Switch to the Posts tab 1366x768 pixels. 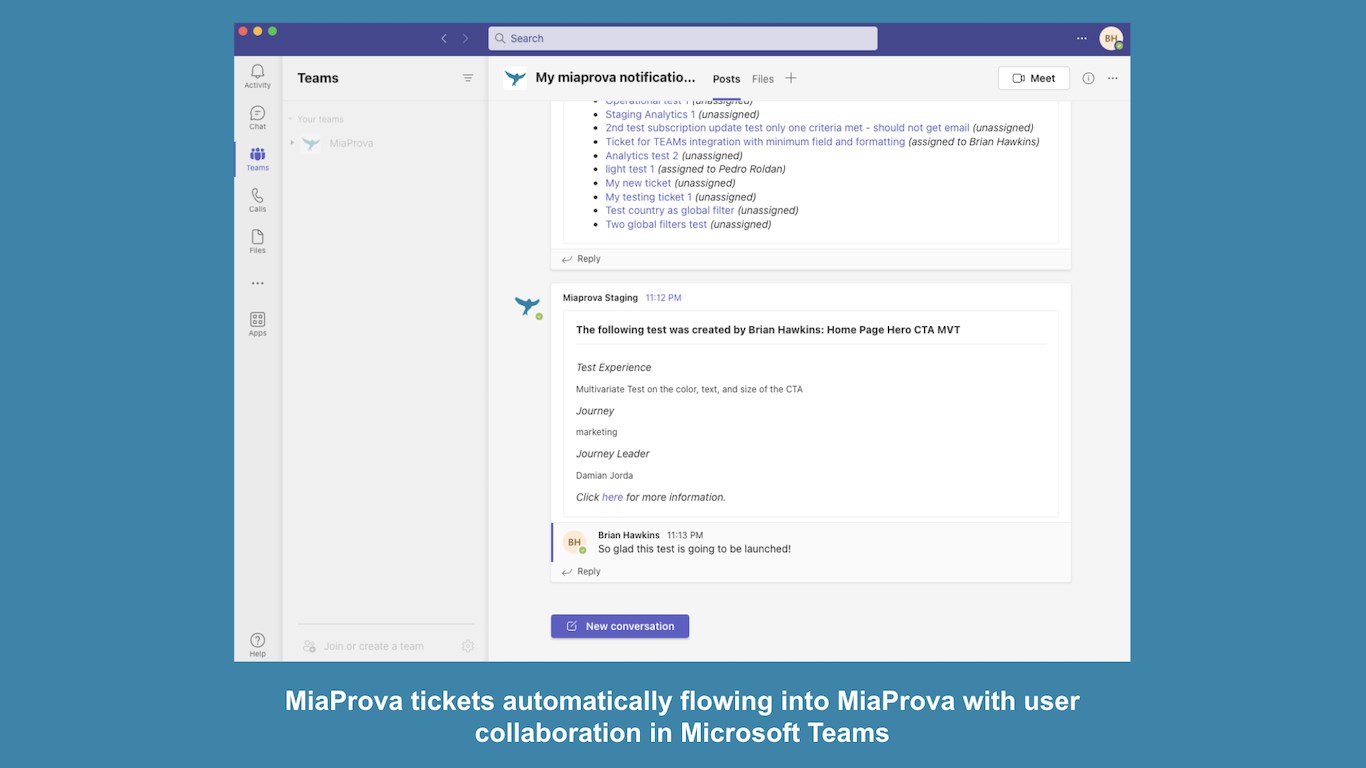(x=726, y=79)
